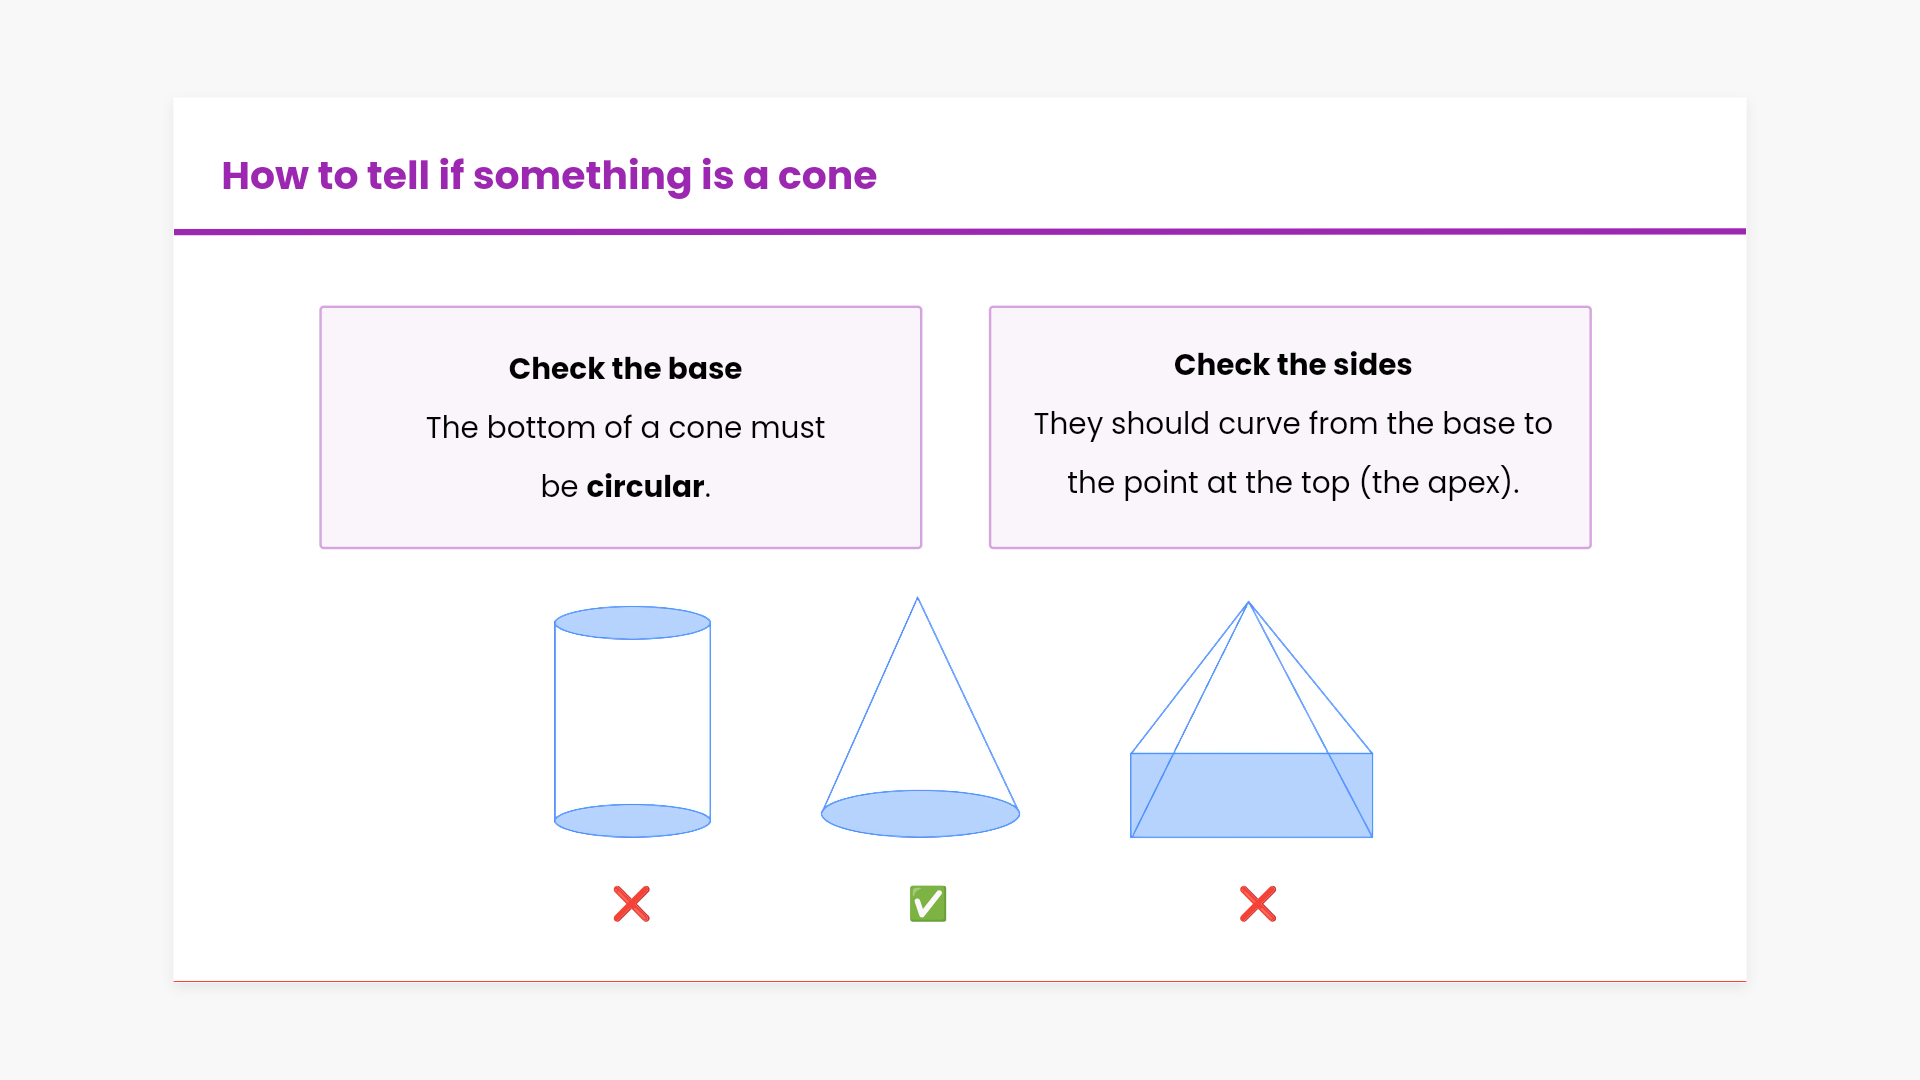Click the apex of the cone

[917, 600]
